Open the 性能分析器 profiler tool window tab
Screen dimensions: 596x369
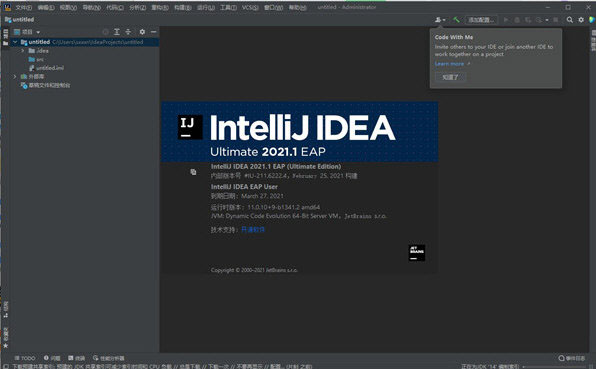point(109,358)
